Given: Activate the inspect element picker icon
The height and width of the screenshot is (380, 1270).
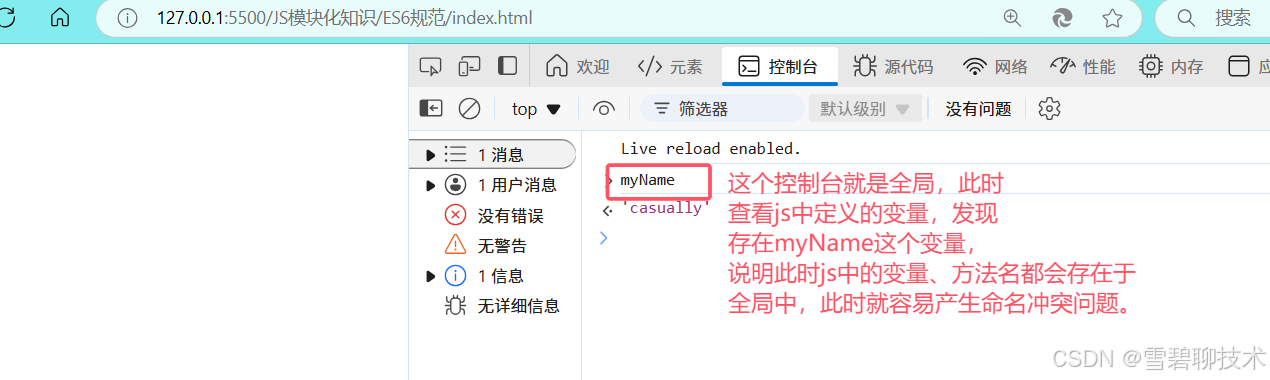Looking at the screenshot, I should tap(431, 66).
